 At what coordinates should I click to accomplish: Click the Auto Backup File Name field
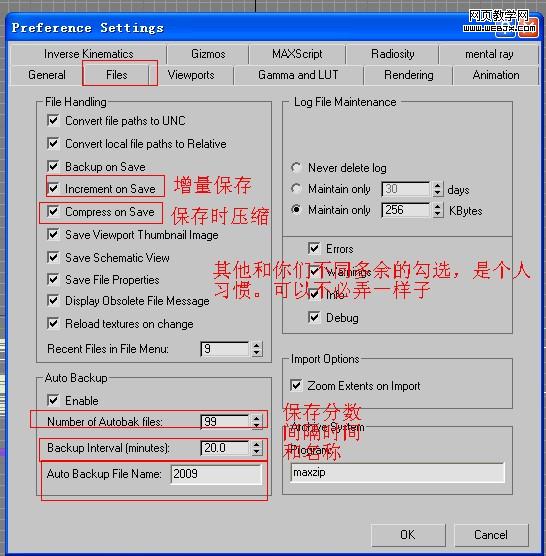point(216,474)
